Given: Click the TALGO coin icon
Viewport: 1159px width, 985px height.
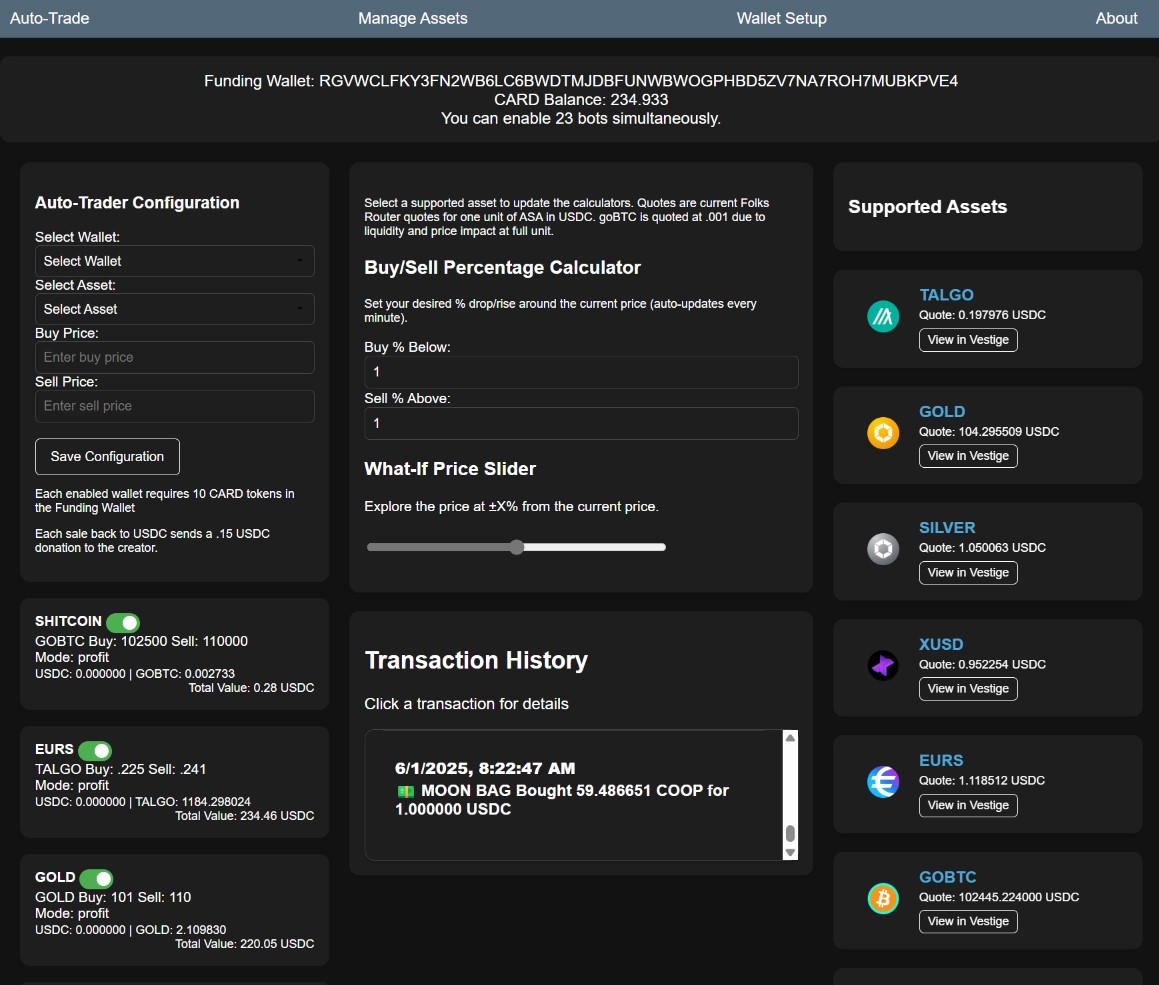Looking at the screenshot, I should [883, 317].
